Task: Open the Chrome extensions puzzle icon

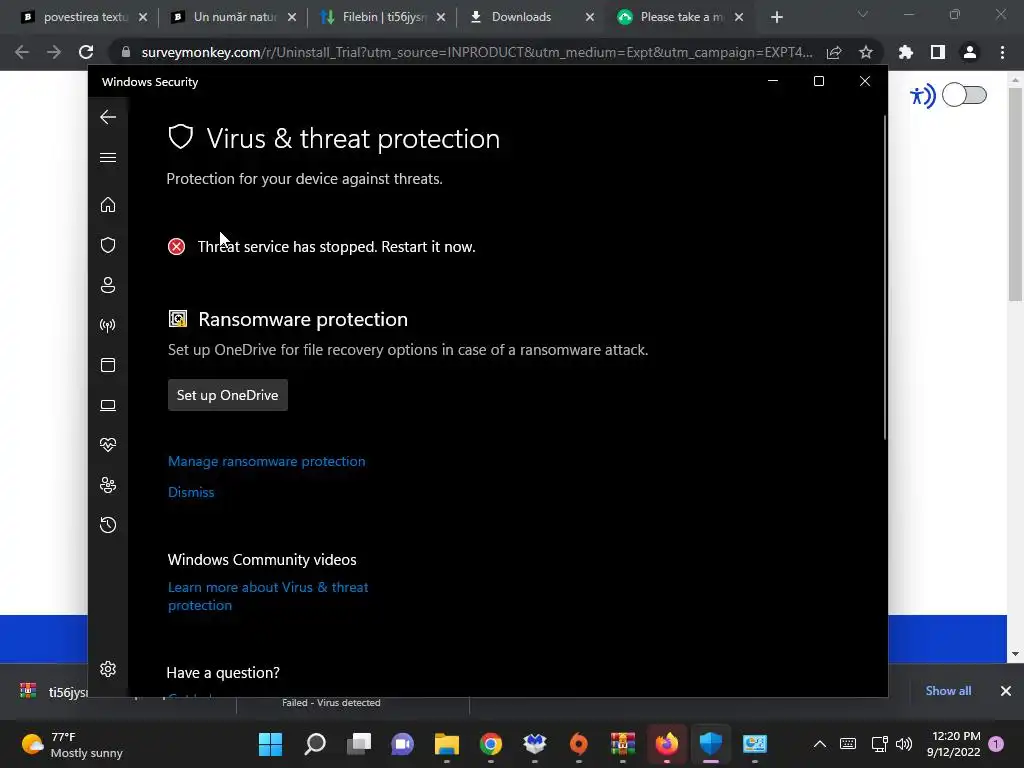Action: 906,52
